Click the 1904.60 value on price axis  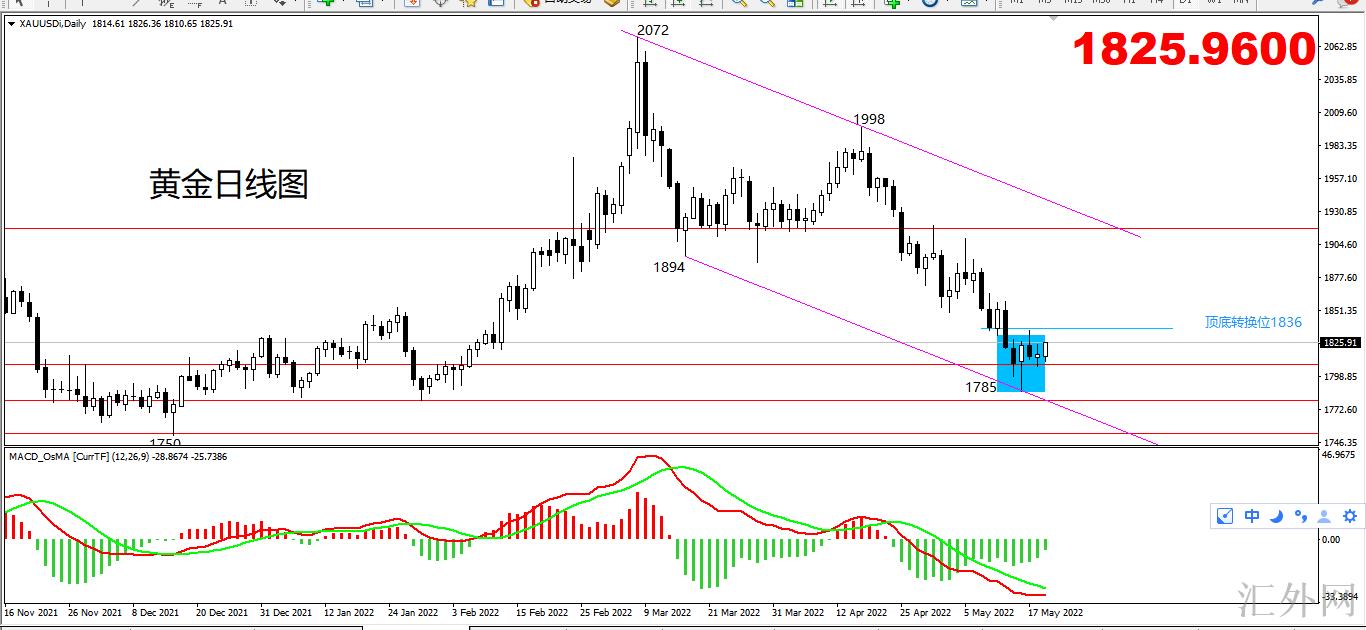[x=1338, y=245]
